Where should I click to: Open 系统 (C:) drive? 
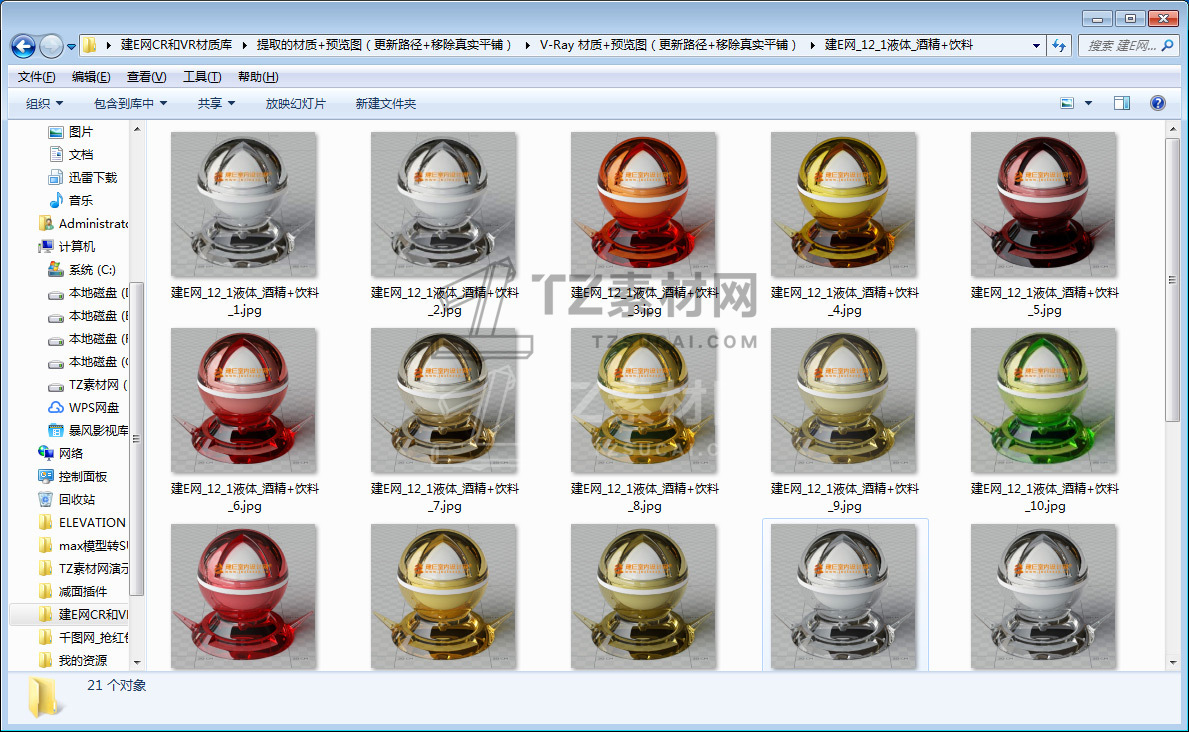pos(82,269)
